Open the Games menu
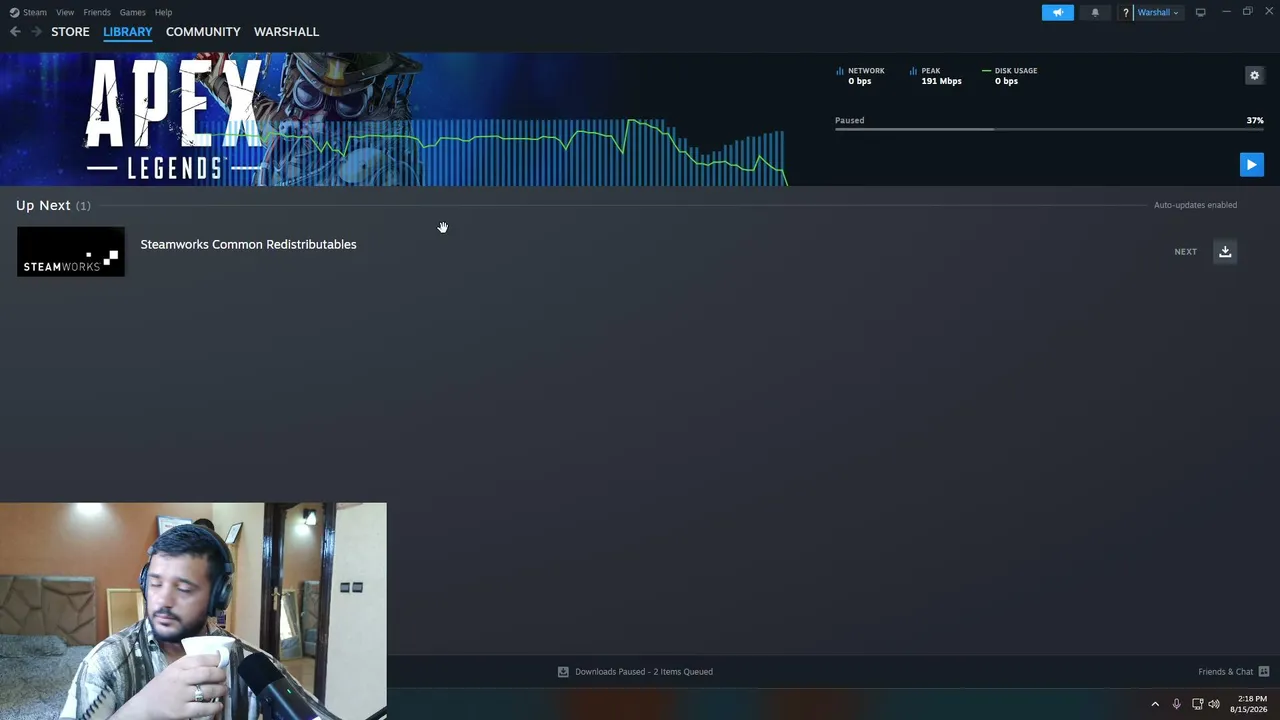 pos(132,12)
